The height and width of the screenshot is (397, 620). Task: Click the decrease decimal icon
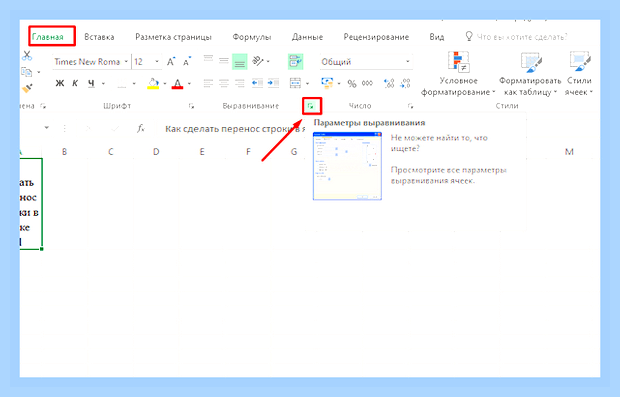(x=405, y=83)
